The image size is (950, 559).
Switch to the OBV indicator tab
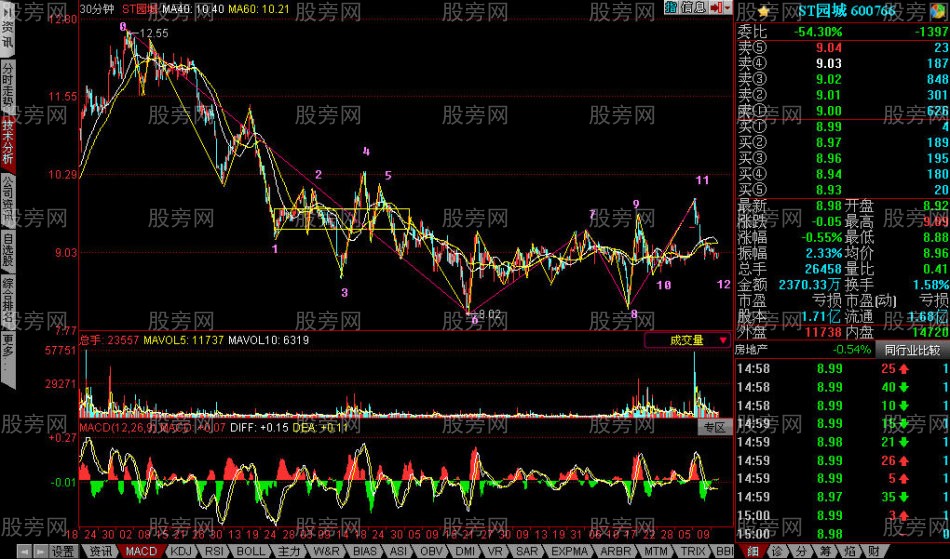pos(431,552)
